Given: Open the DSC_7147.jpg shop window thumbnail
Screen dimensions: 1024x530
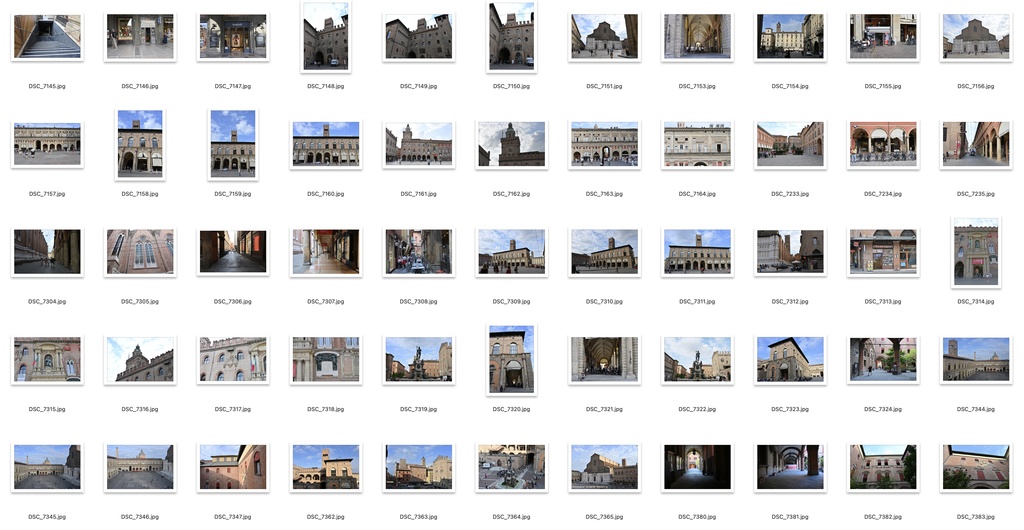Looking at the screenshot, I should (233, 37).
